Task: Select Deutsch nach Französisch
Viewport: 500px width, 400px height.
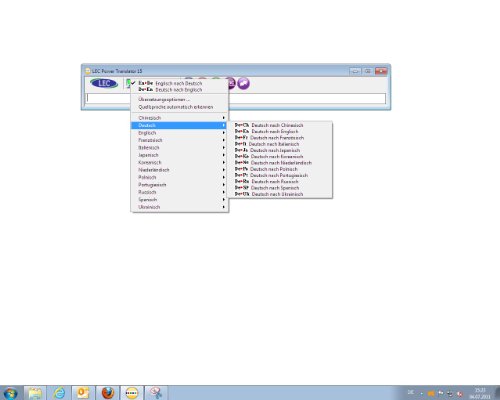Action: (280, 138)
